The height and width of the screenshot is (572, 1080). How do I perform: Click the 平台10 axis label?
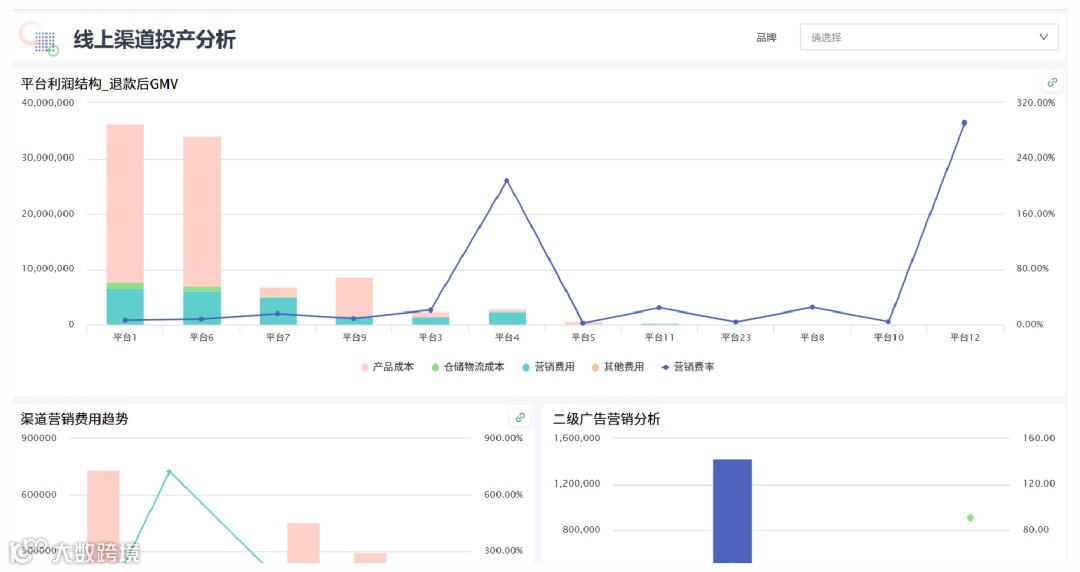[x=889, y=337]
